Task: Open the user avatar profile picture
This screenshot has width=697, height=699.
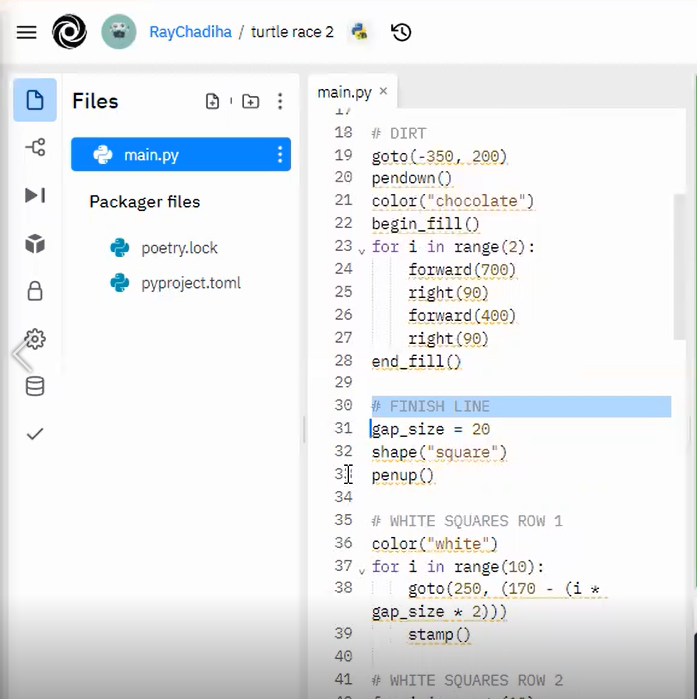Action: pyautogui.click(x=119, y=32)
